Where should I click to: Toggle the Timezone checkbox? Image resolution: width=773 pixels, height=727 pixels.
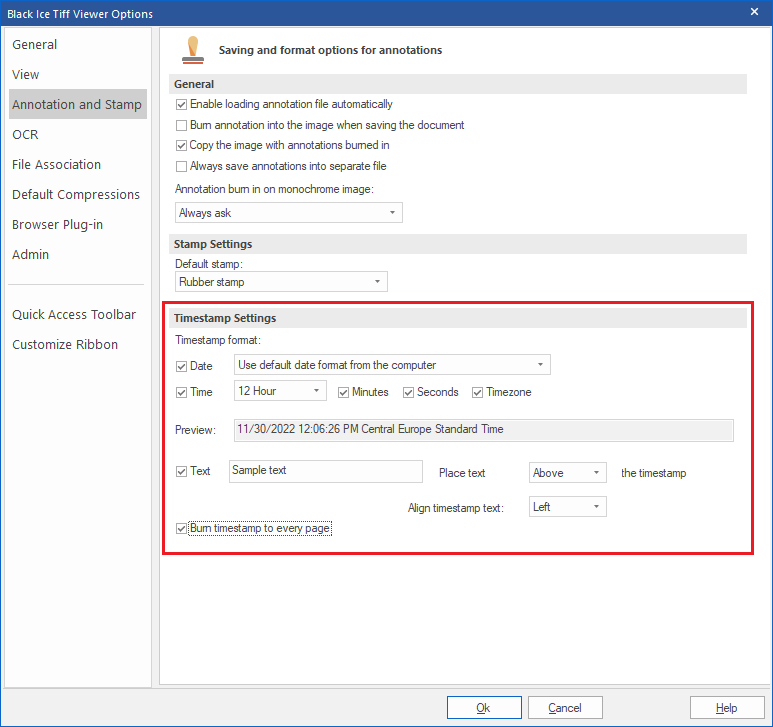tap(478, 392)
